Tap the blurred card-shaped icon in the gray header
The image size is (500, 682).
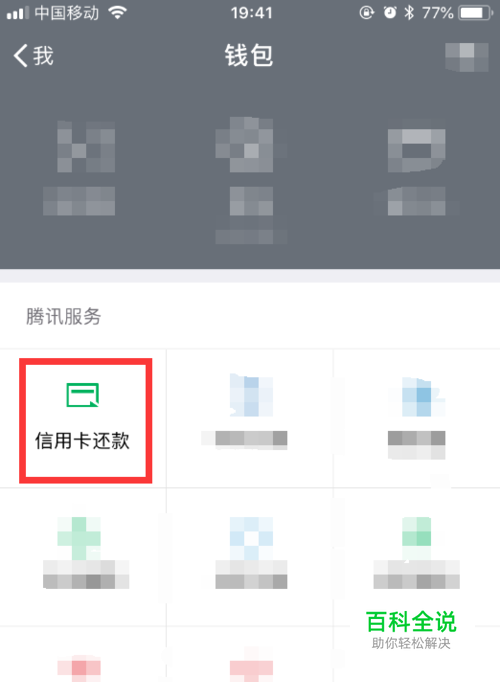click(417, 170)
